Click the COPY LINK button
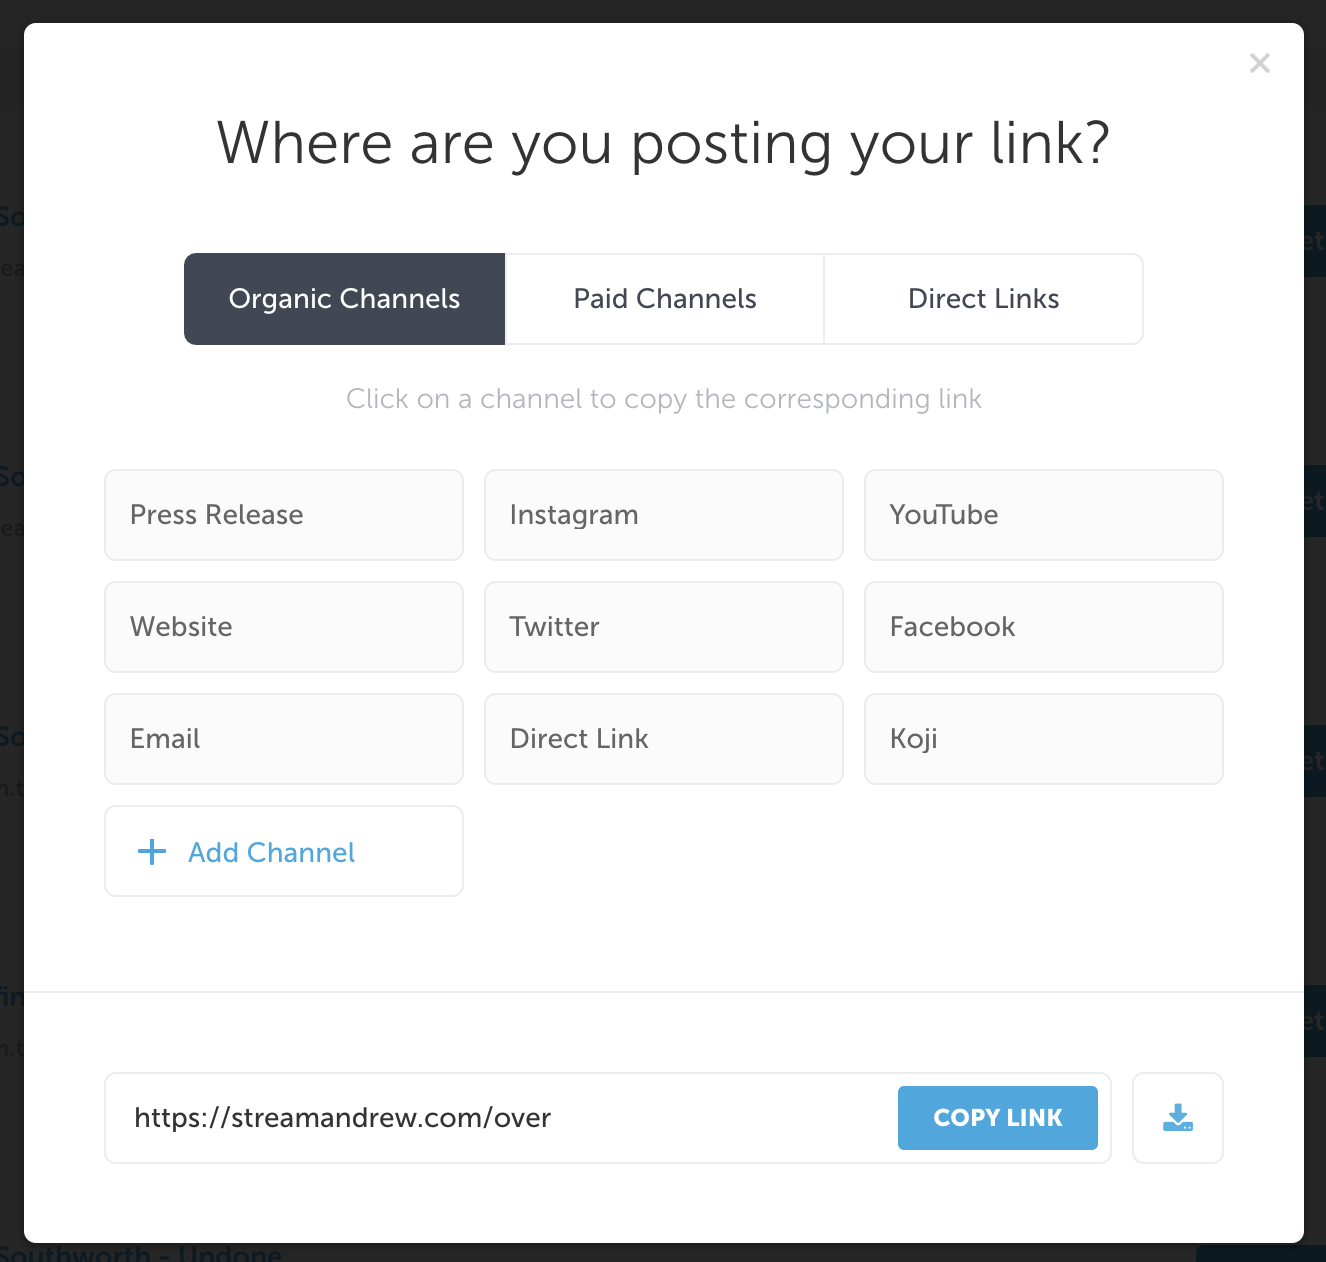The image size is (1326, 1262). 998,1118
